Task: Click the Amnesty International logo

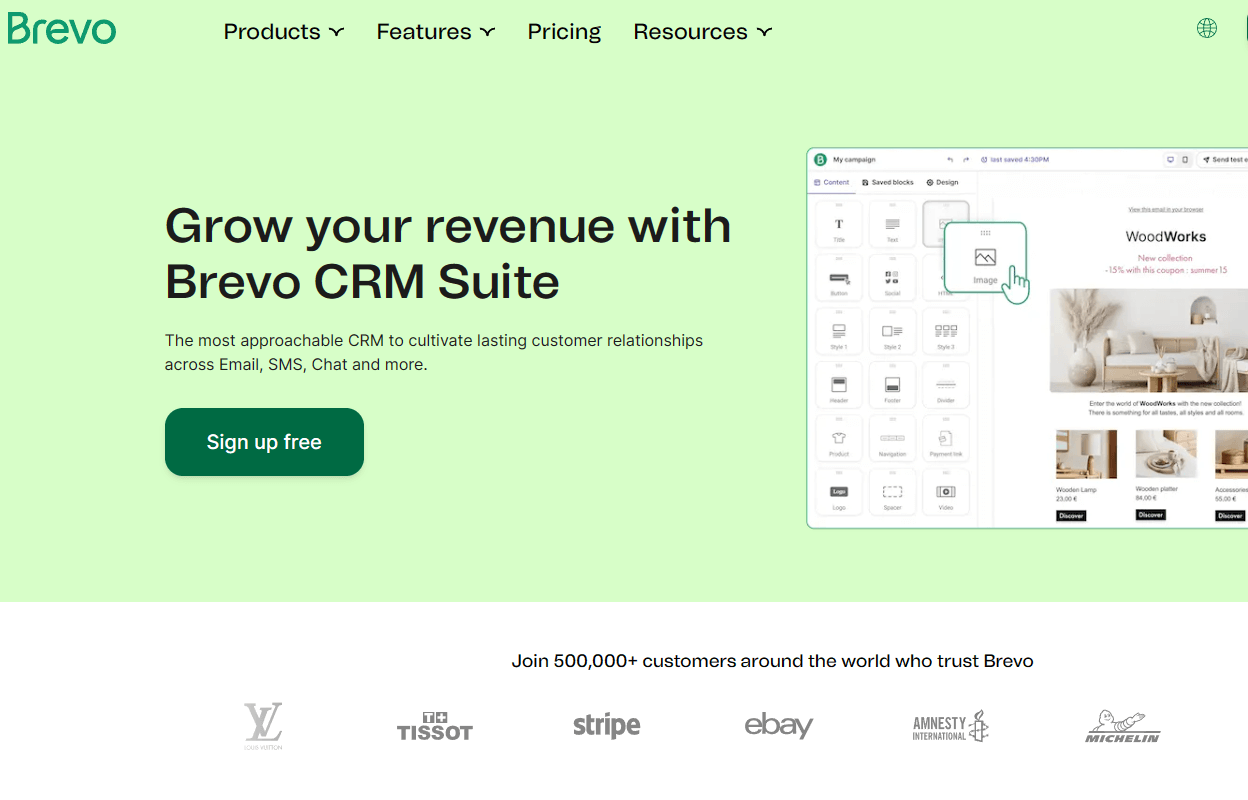Action: 951,726
